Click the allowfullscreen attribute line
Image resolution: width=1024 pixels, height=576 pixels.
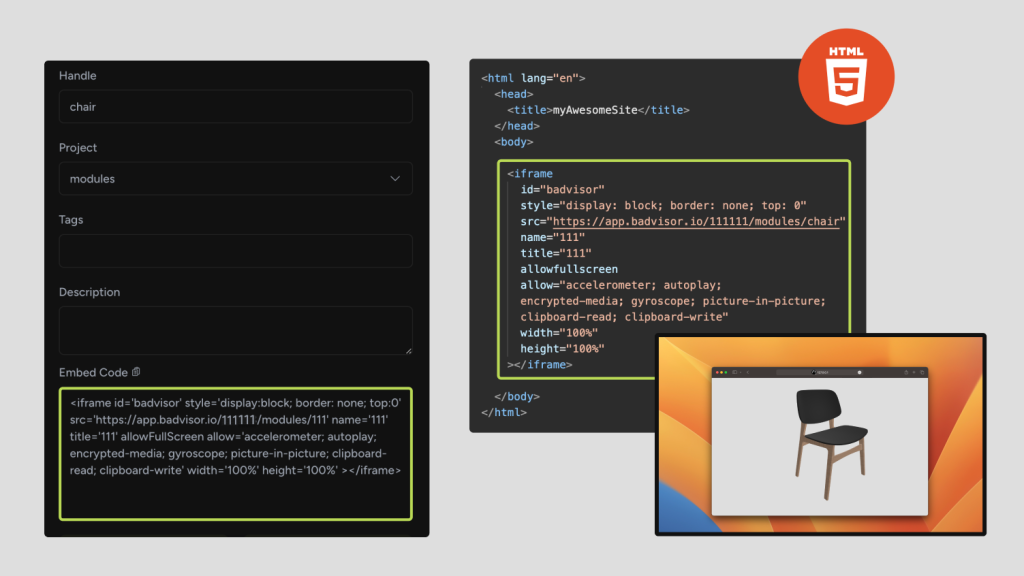click(x=569, y=269)
